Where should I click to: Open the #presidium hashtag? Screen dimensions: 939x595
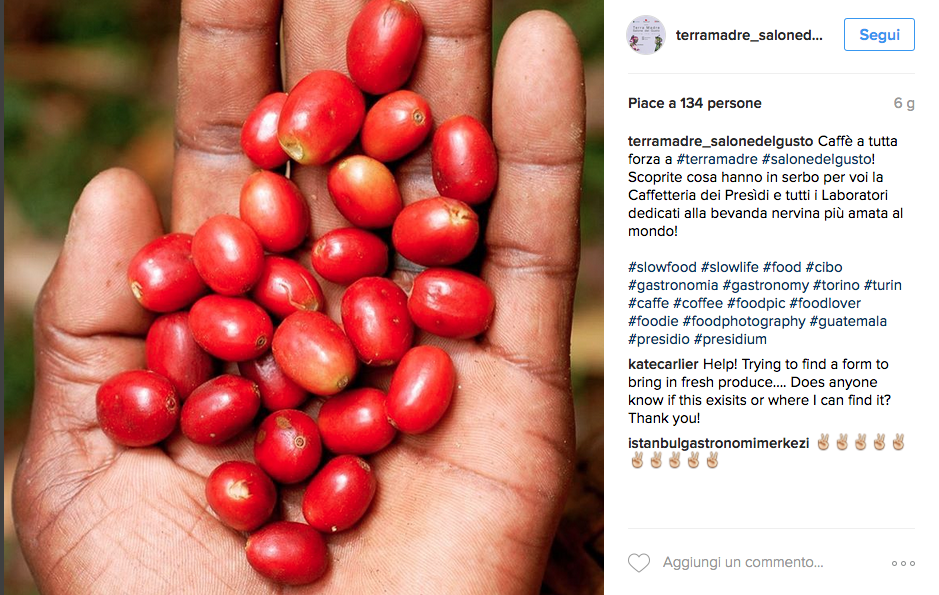click(730, 339)
